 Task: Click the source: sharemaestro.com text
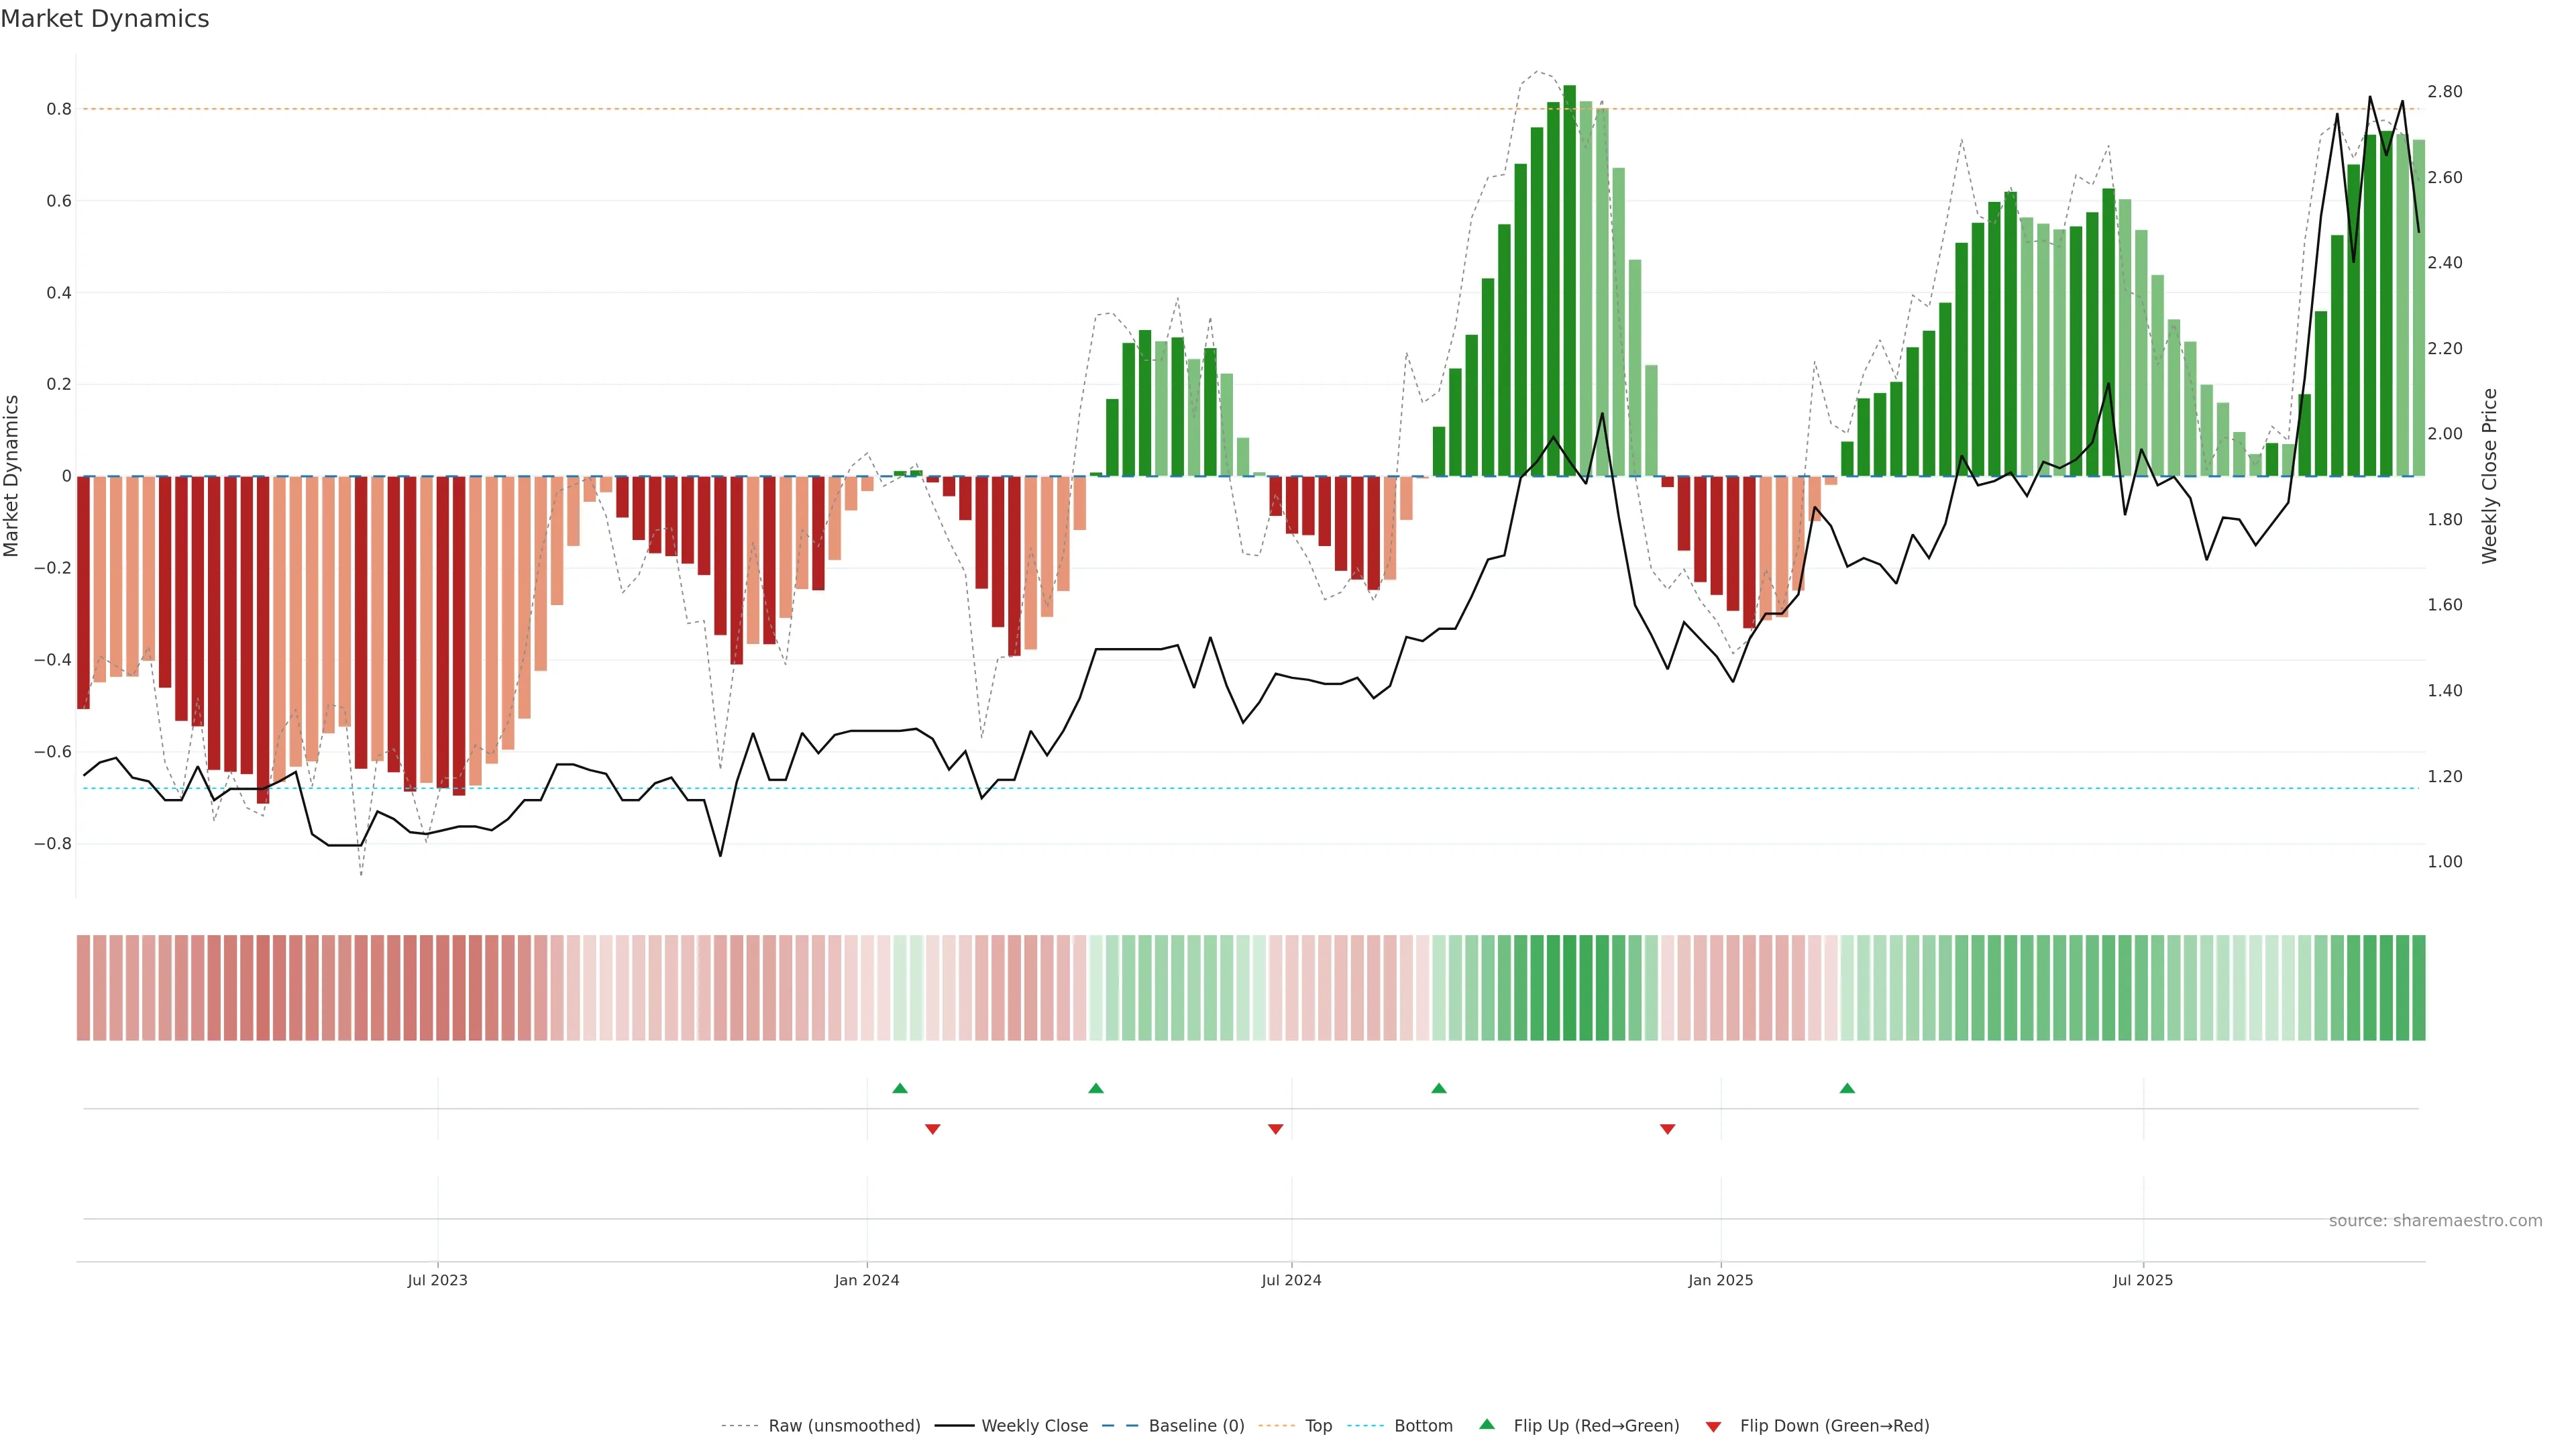pos(2435,1221)
